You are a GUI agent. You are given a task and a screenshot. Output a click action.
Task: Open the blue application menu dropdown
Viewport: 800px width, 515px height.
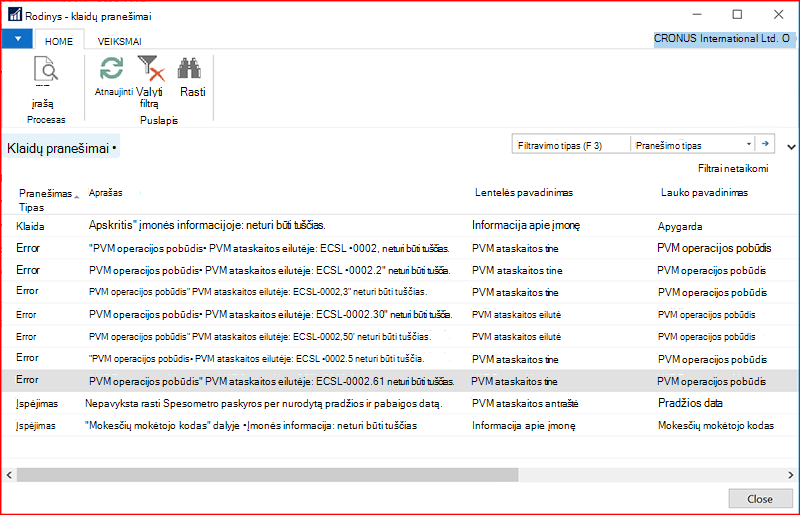pyautogui.click(x=17, y=39)
